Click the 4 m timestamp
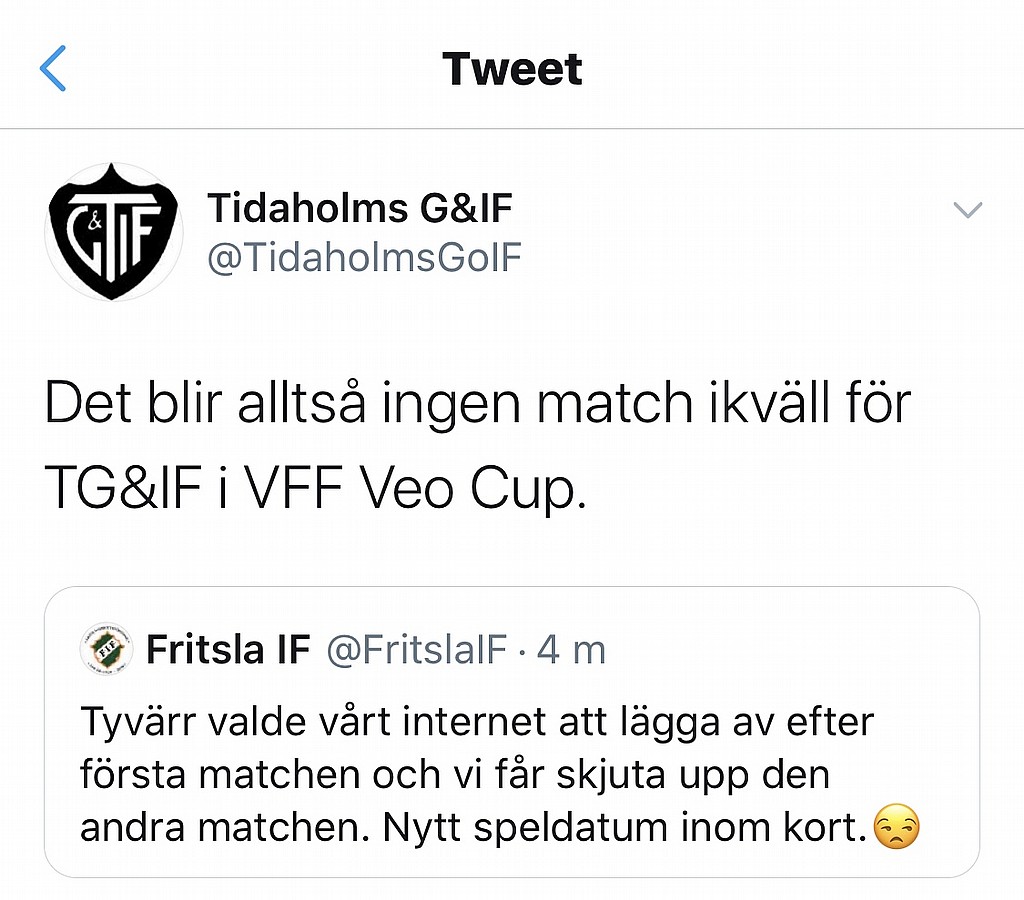Screen dimensions: 1024x900 (571, 650)
